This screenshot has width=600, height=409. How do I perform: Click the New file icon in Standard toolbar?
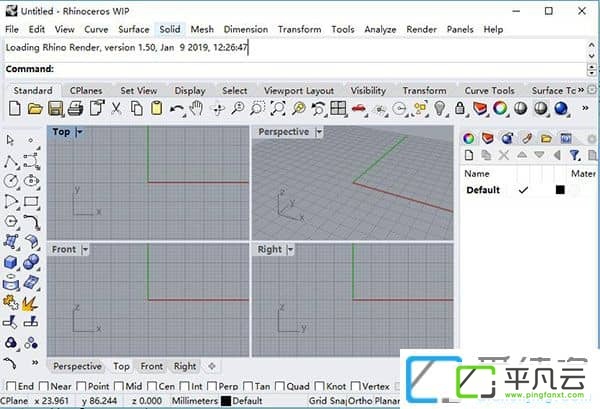click(15, 109)
